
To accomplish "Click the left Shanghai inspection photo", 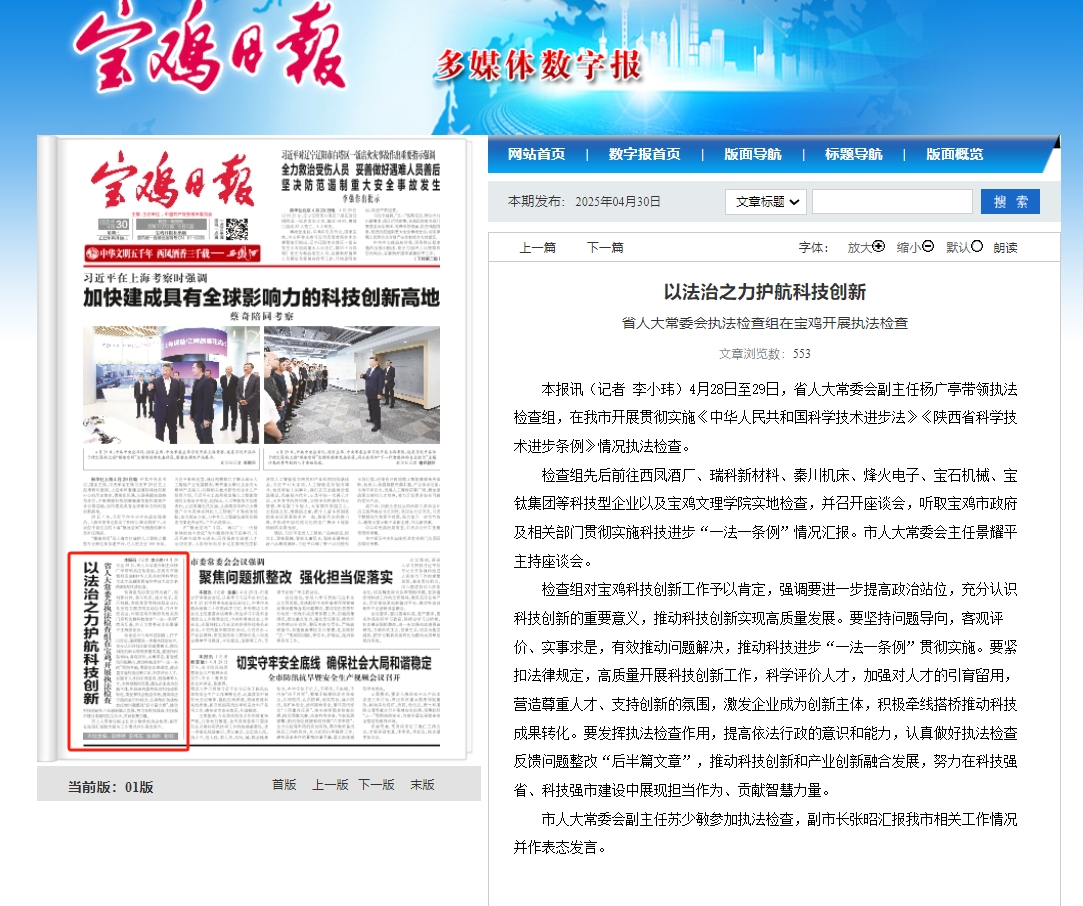I will pos(171,385).
